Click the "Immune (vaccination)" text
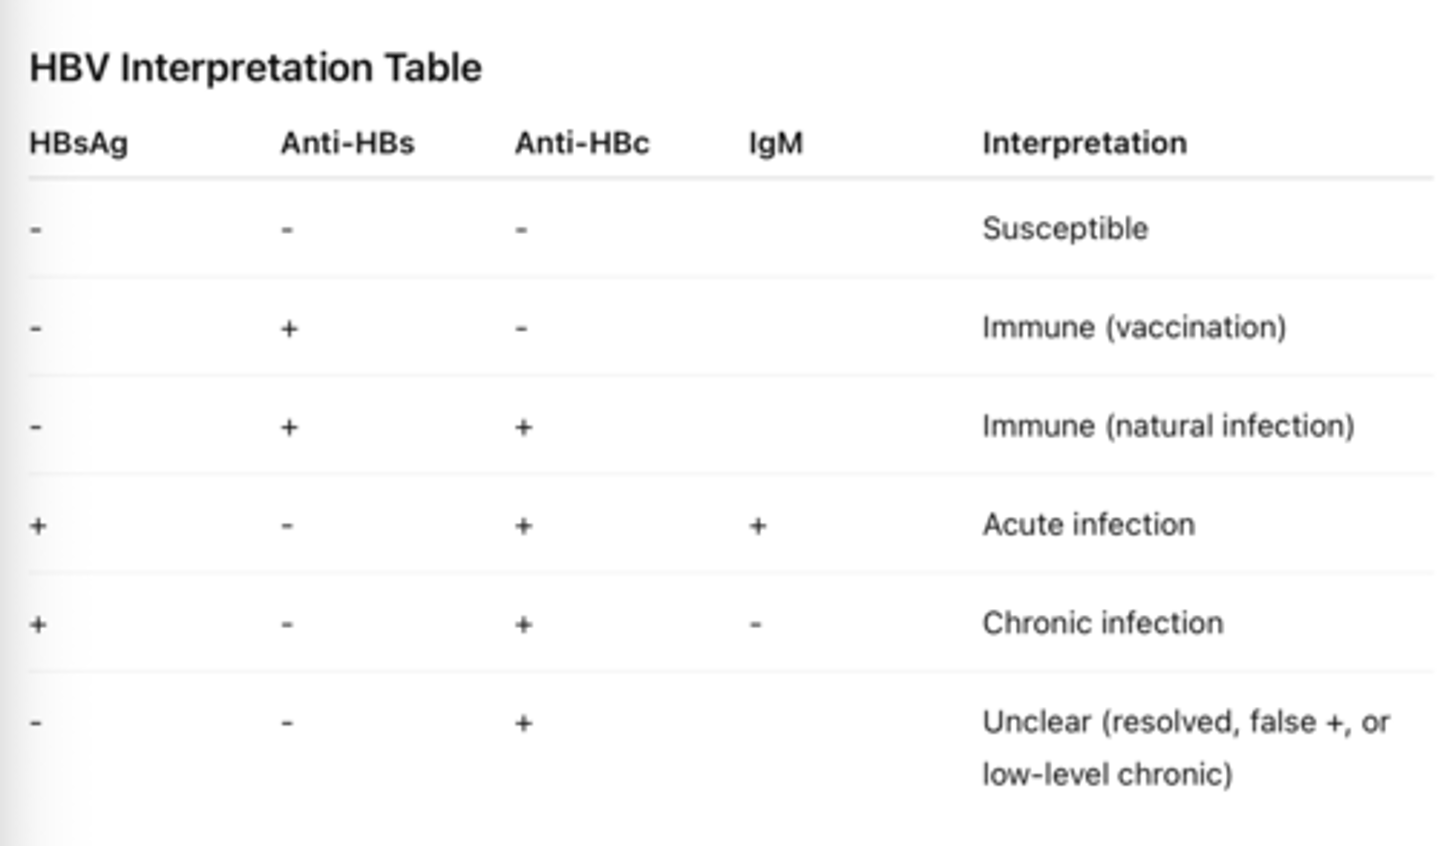The image size is (1440, 846). coord(1134,327)
